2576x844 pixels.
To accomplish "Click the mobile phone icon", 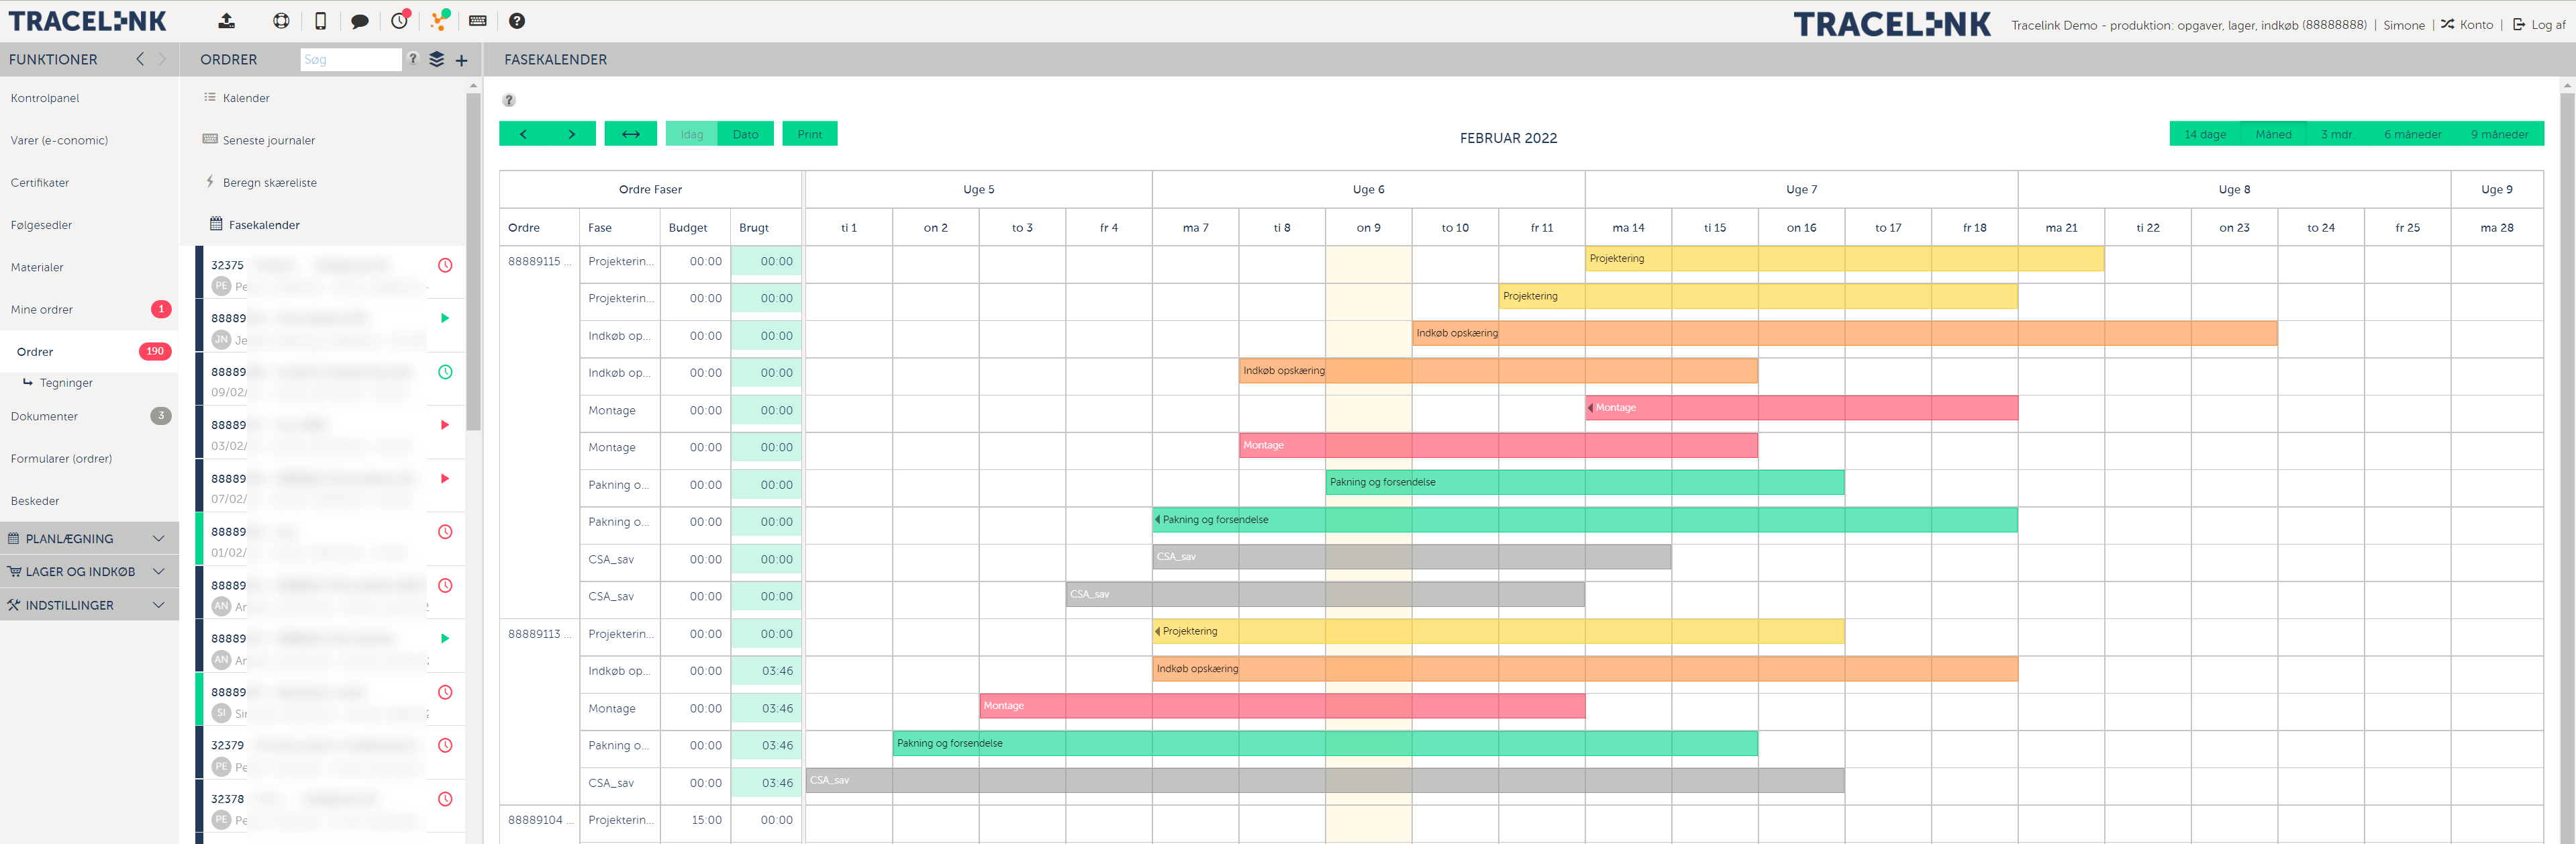I will (320, 21).
